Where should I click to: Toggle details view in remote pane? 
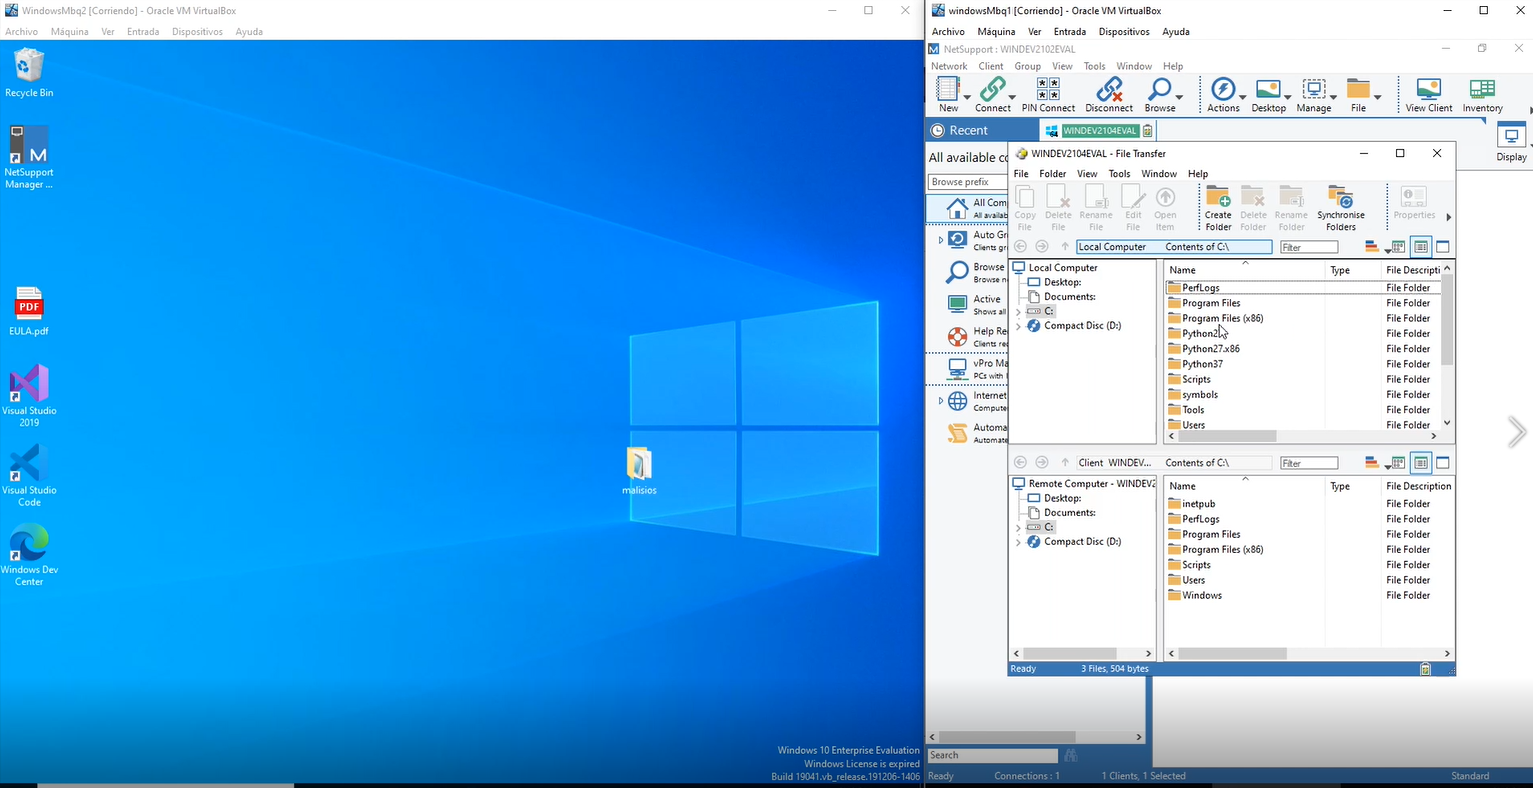point(1420,463)
